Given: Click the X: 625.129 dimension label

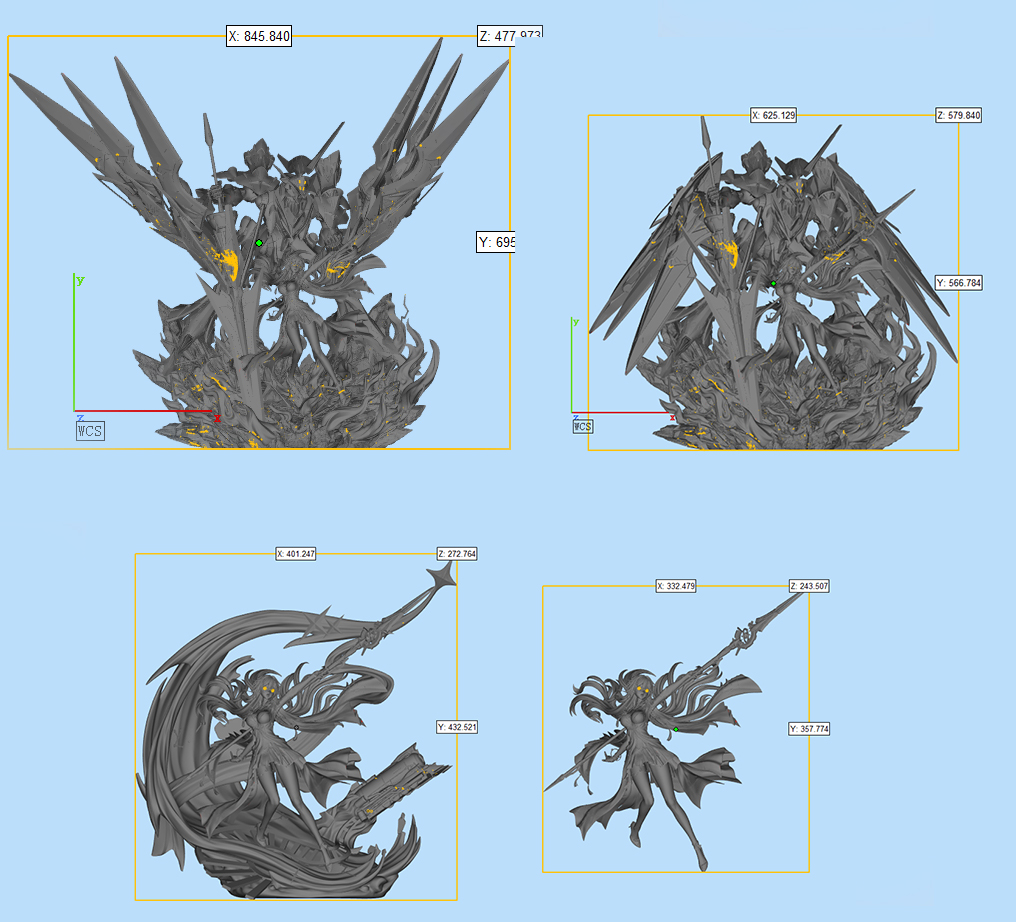Looking at the screenshot, I should coord(773,115).
